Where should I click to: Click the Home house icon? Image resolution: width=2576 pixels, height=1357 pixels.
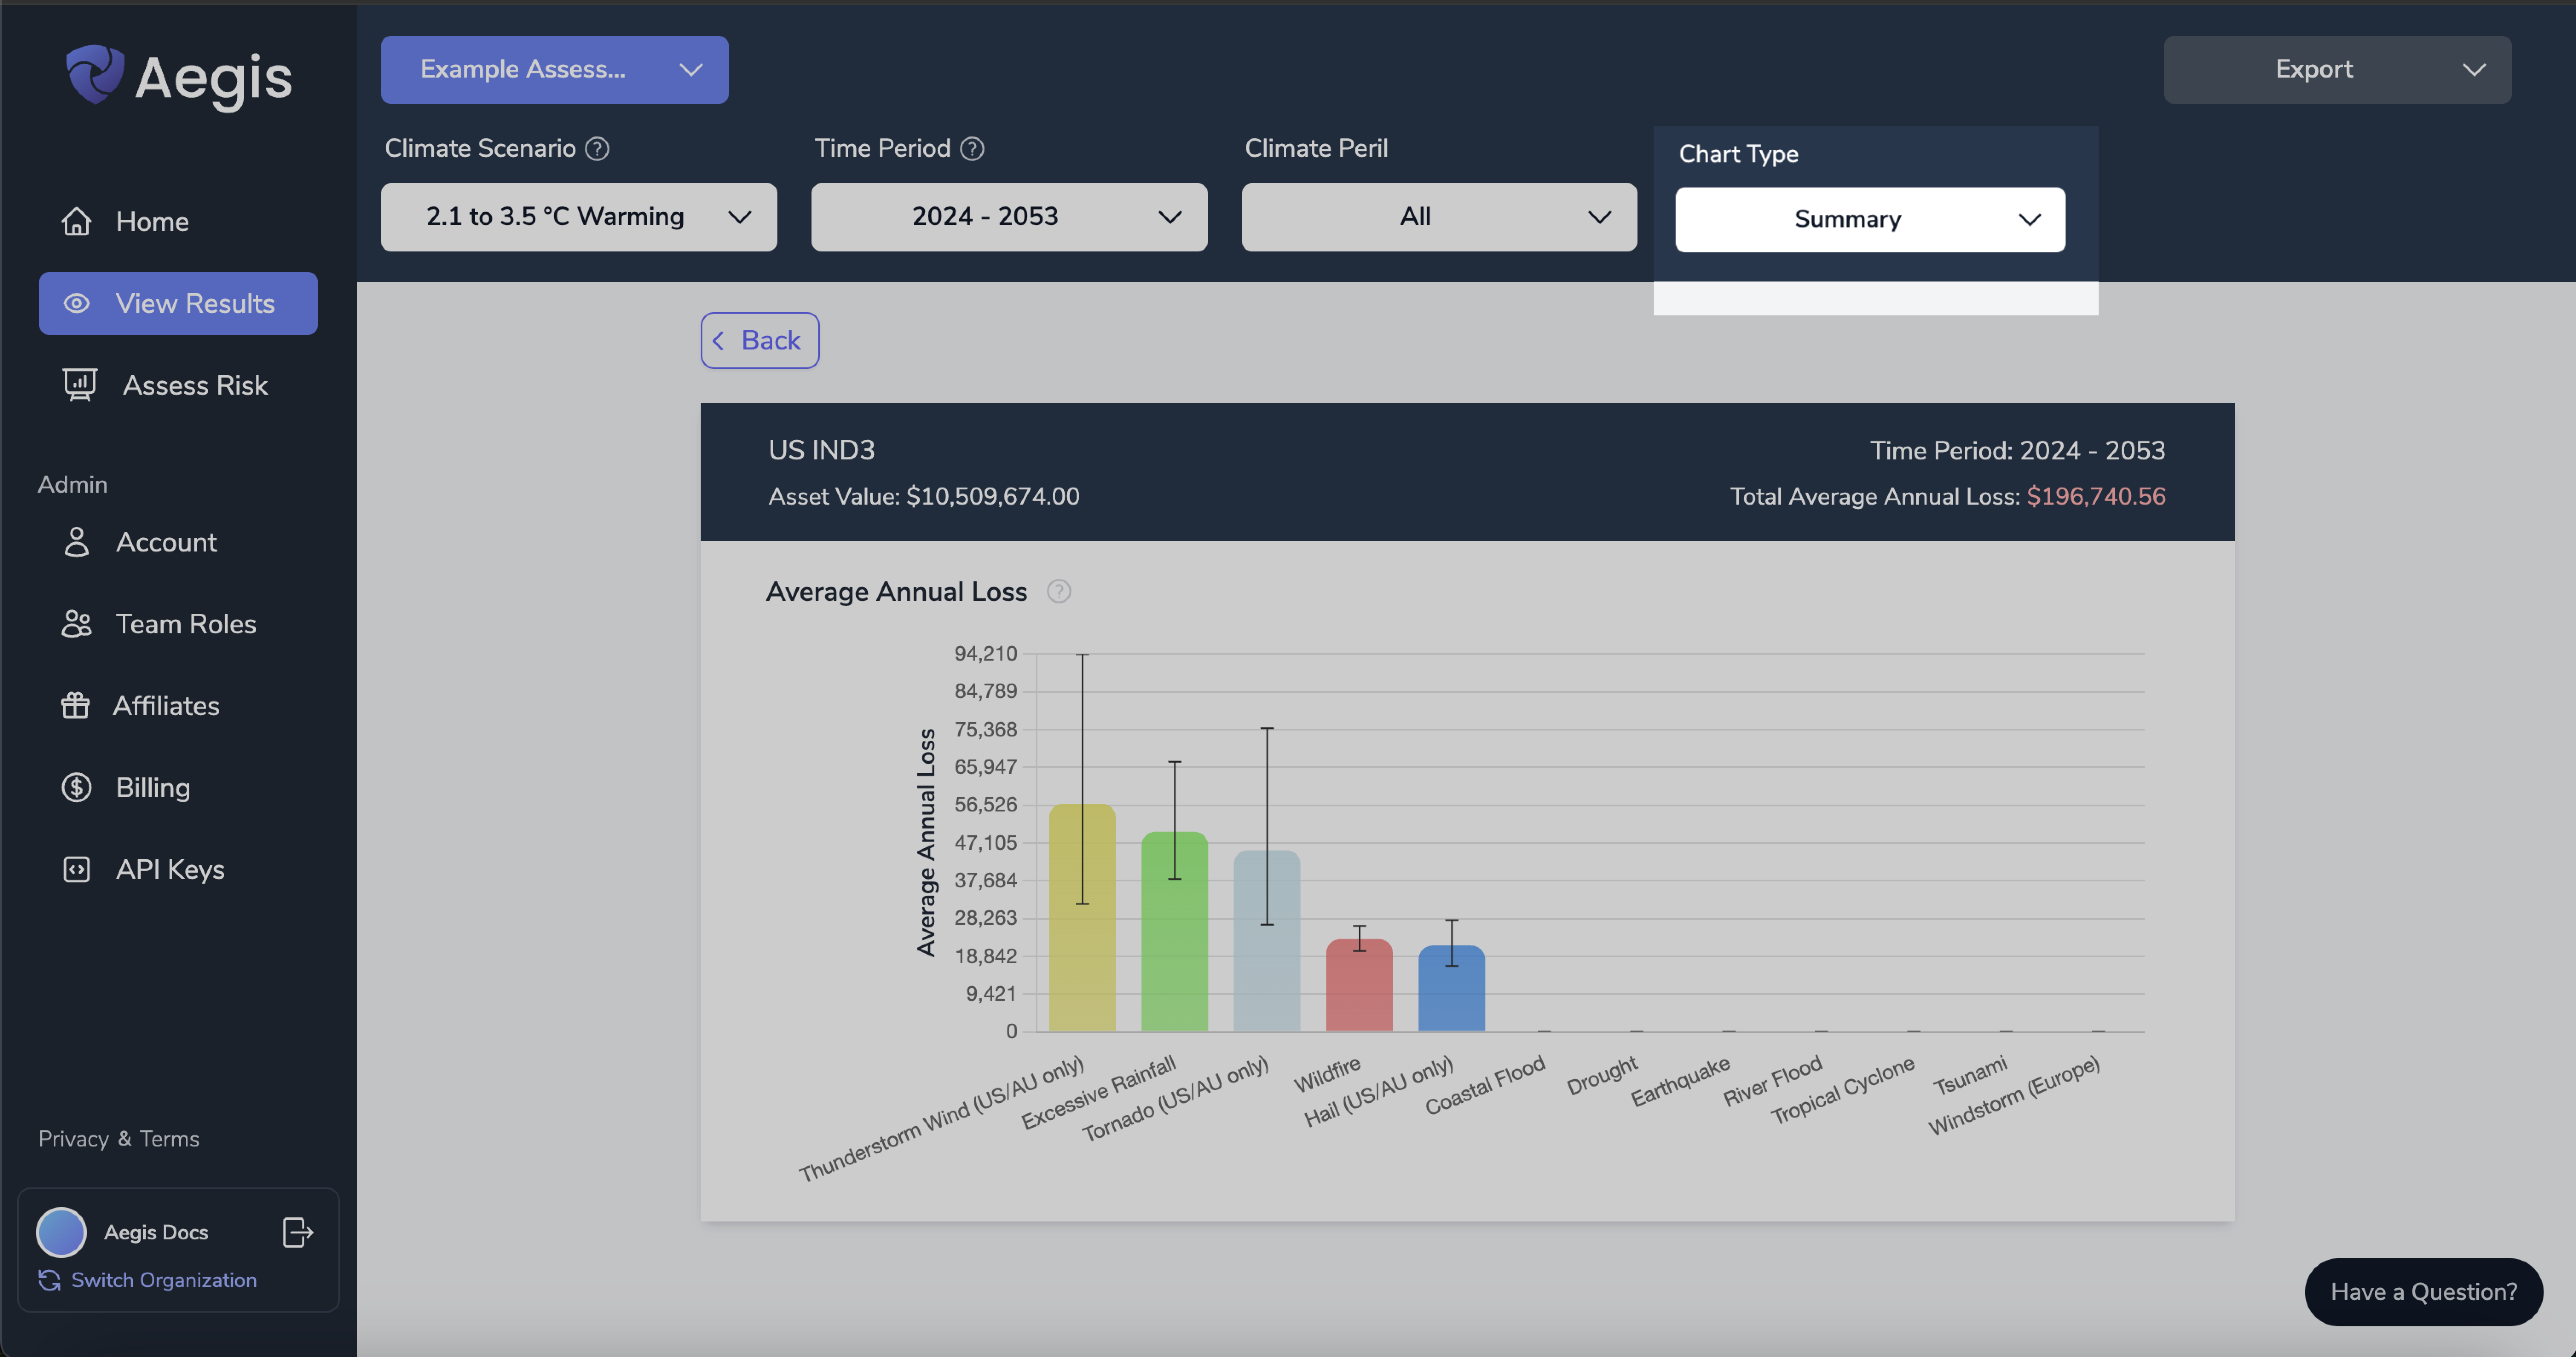76,221
